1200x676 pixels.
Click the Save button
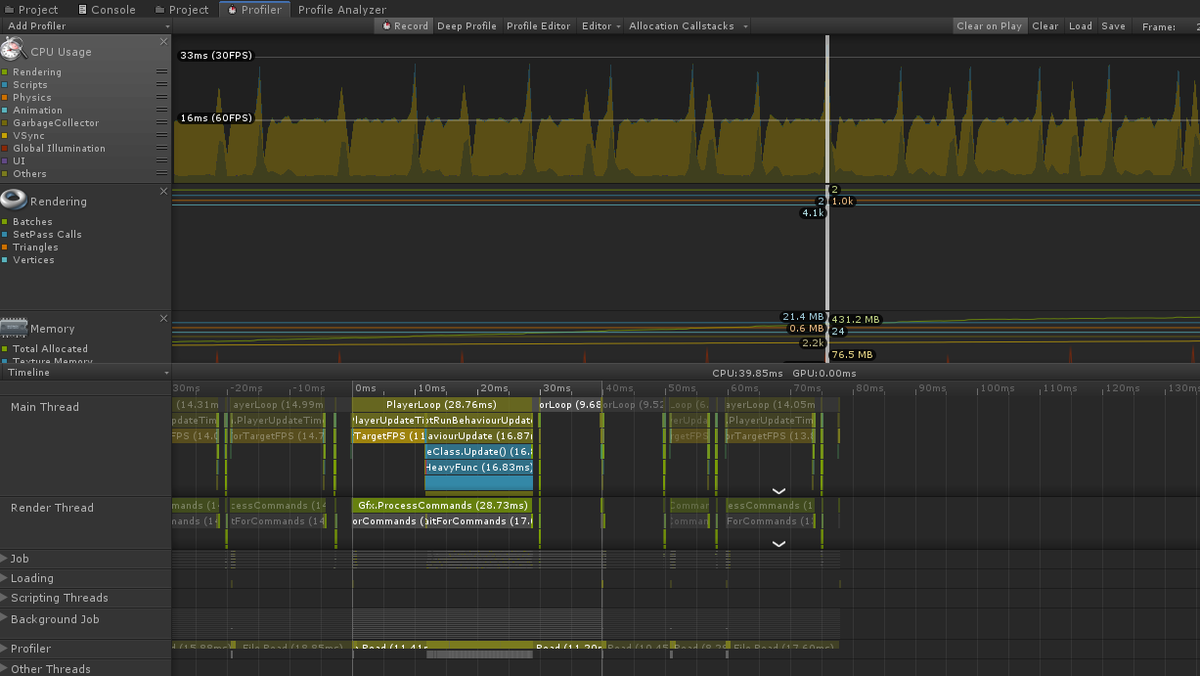[1113, 26]
